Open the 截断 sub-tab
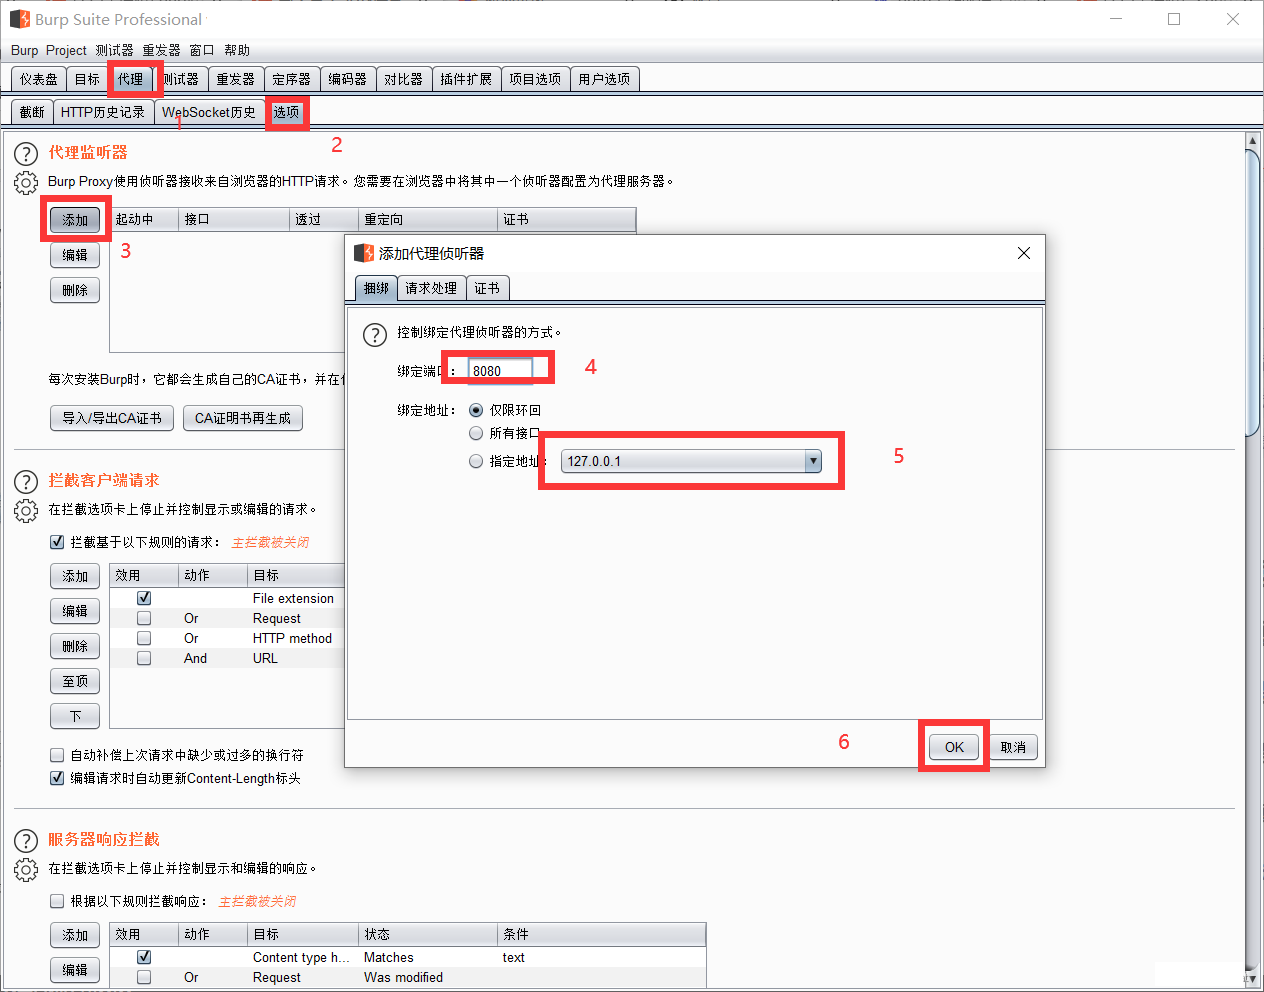The width and height of the screenshot is (1264, 992). [32, 112]
